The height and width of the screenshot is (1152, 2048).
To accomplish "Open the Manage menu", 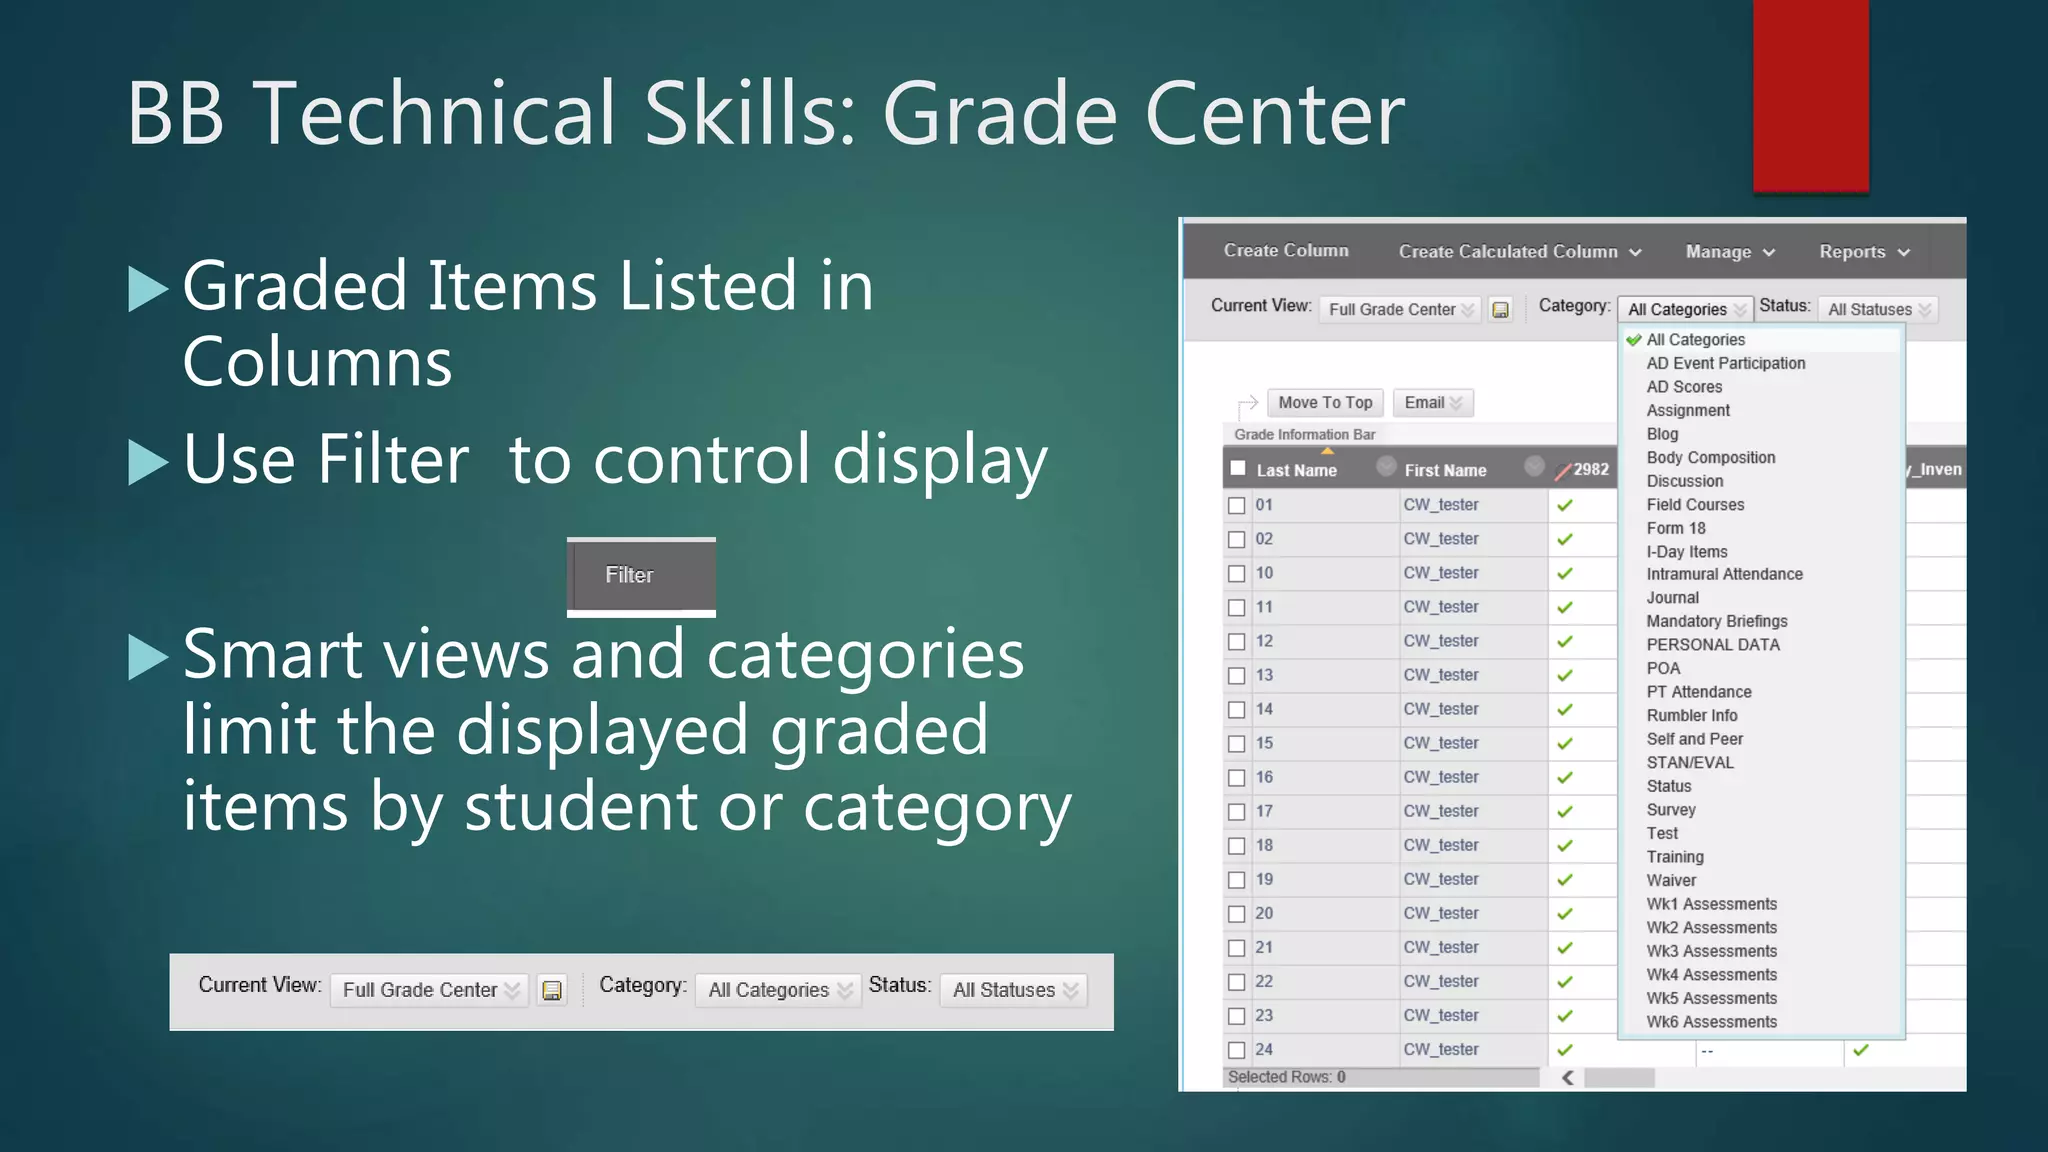I will coord(1729,252).
